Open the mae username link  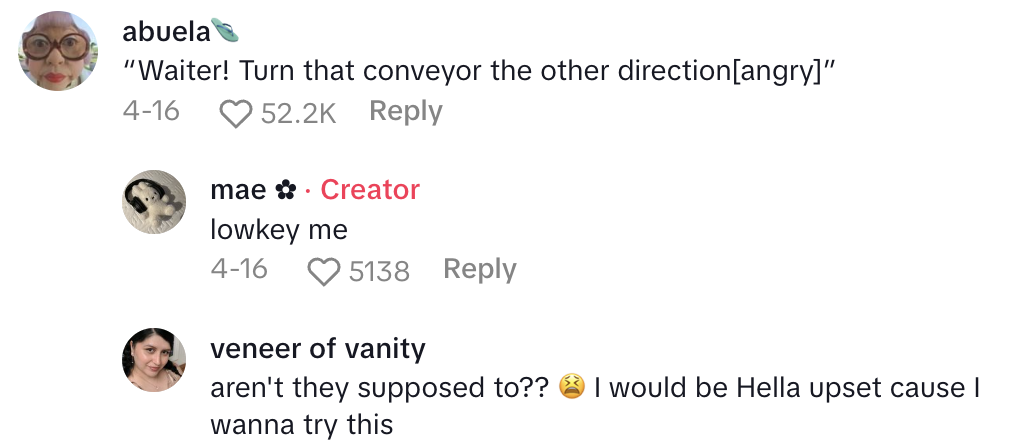[x=239, y=190]
